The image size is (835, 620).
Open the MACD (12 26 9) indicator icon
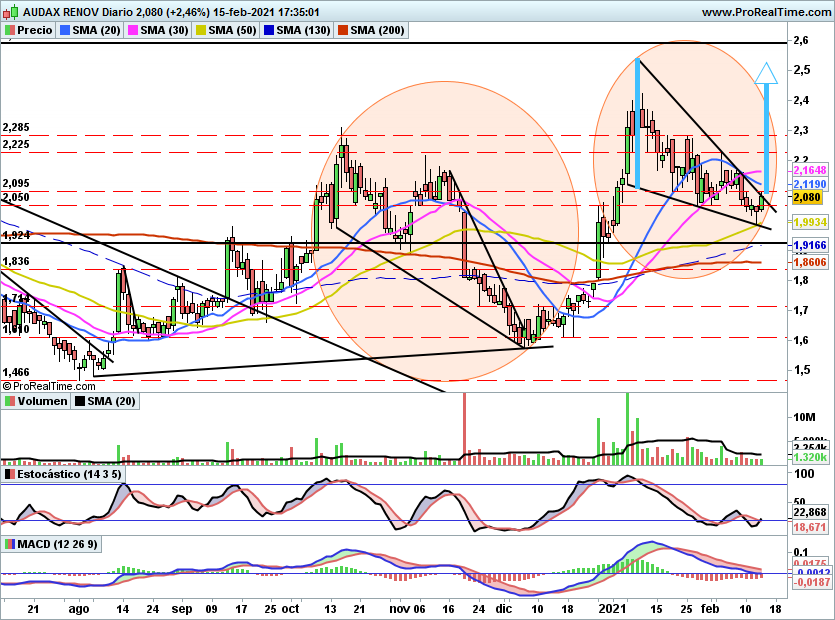pyautogui.click(x=11, y=544)
